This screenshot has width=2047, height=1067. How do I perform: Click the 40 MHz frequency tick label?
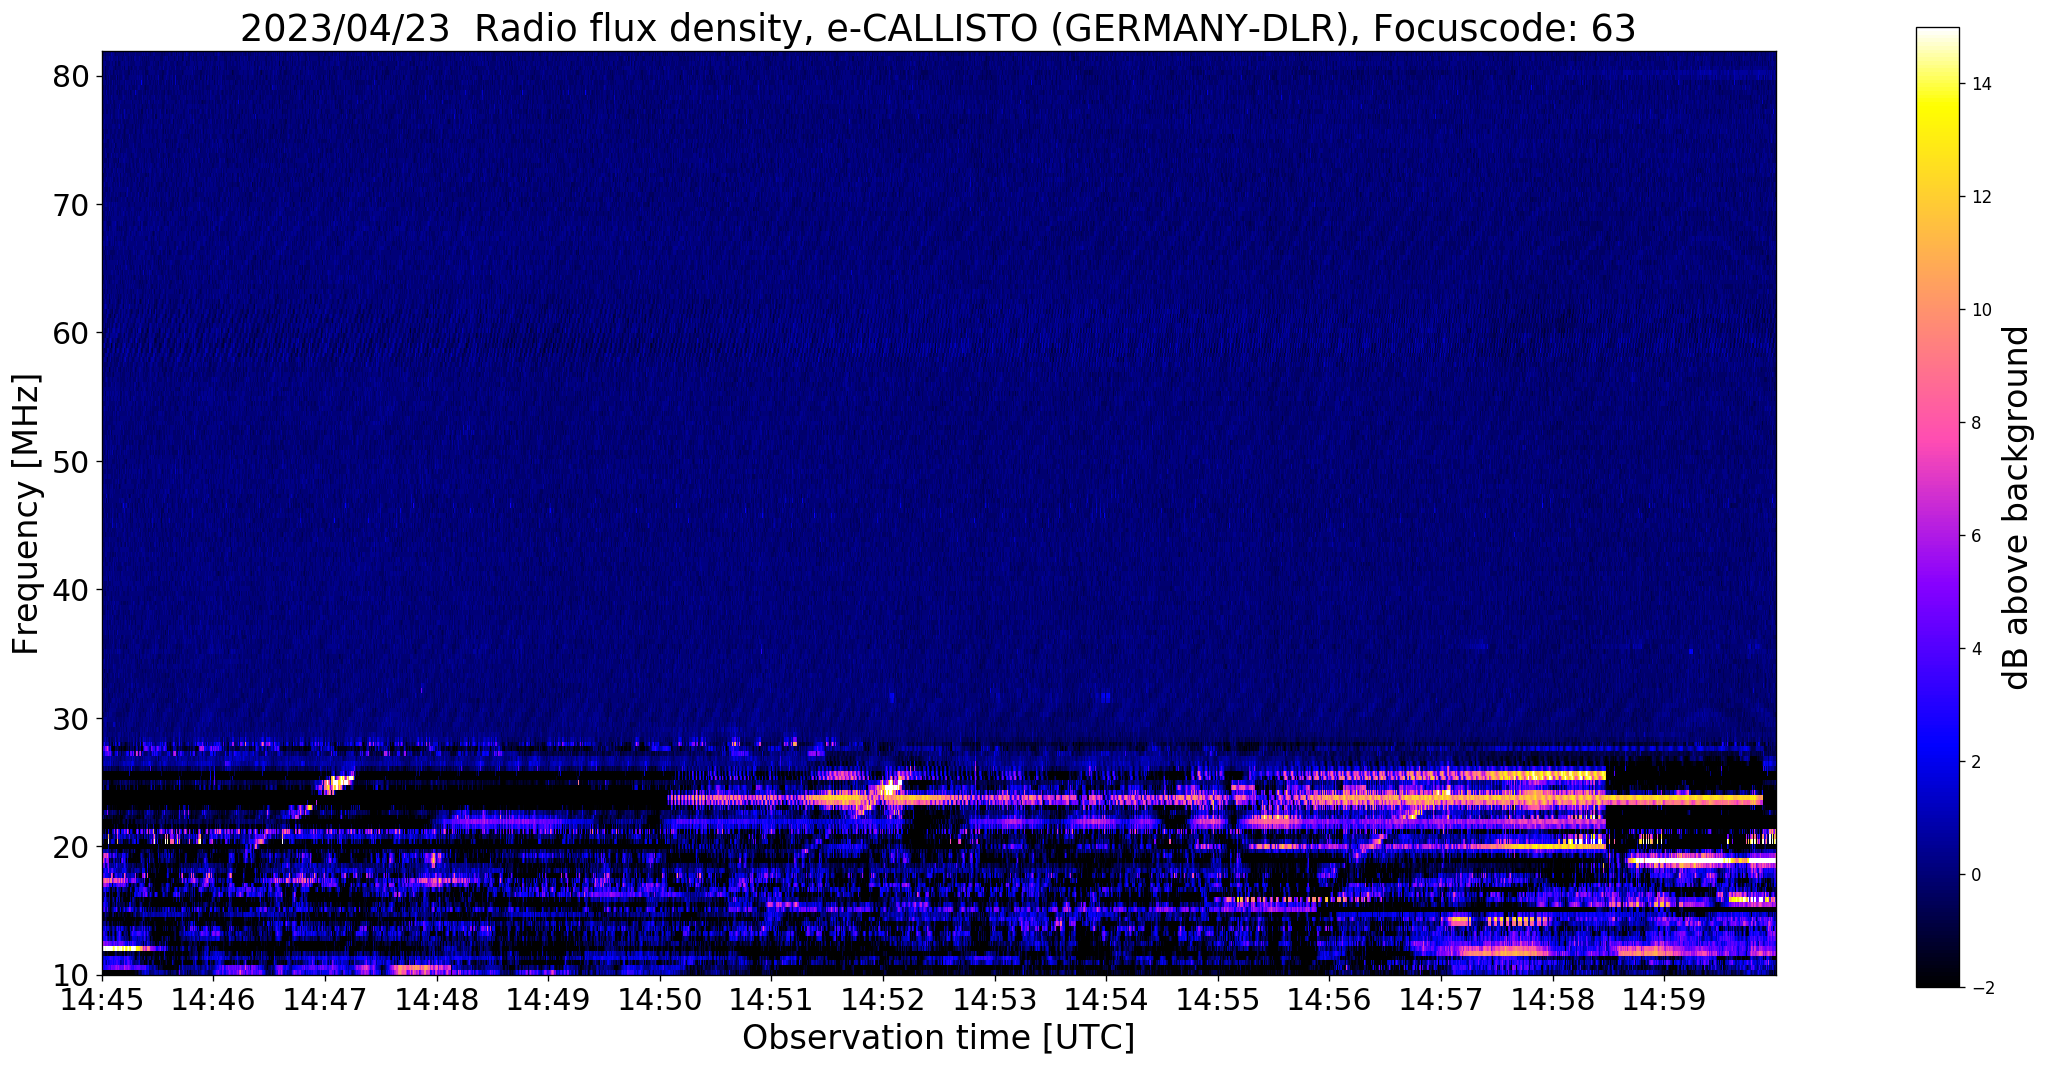(70, 590)
